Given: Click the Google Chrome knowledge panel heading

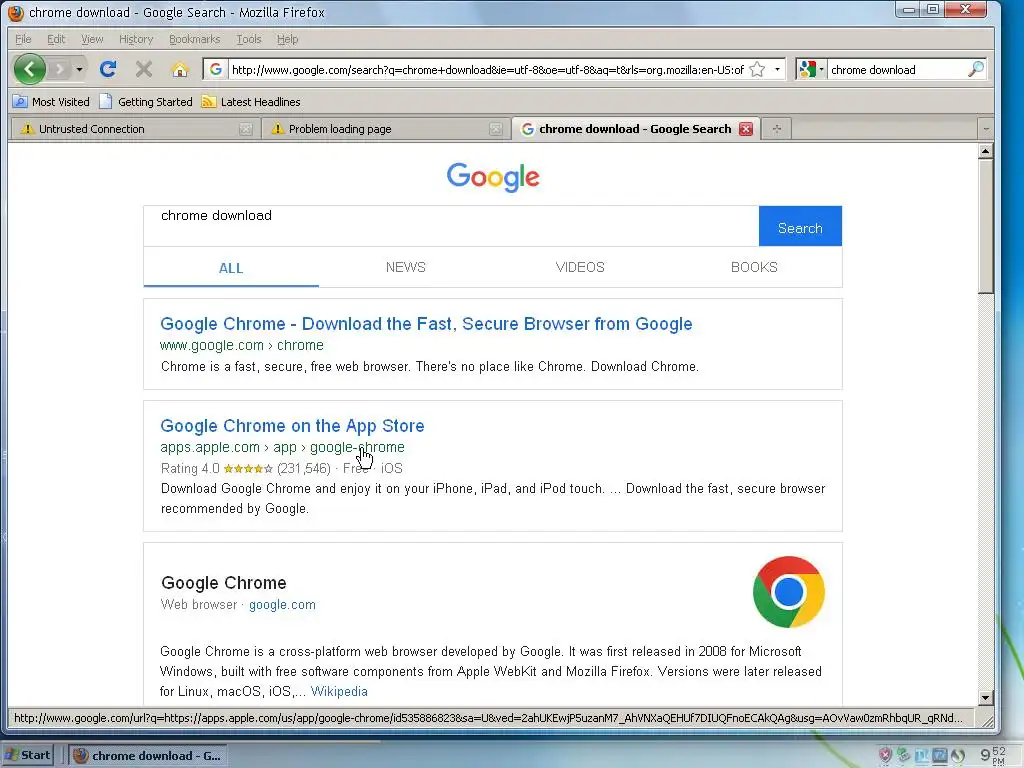Looking at the screenshot, I should [223, 583].
